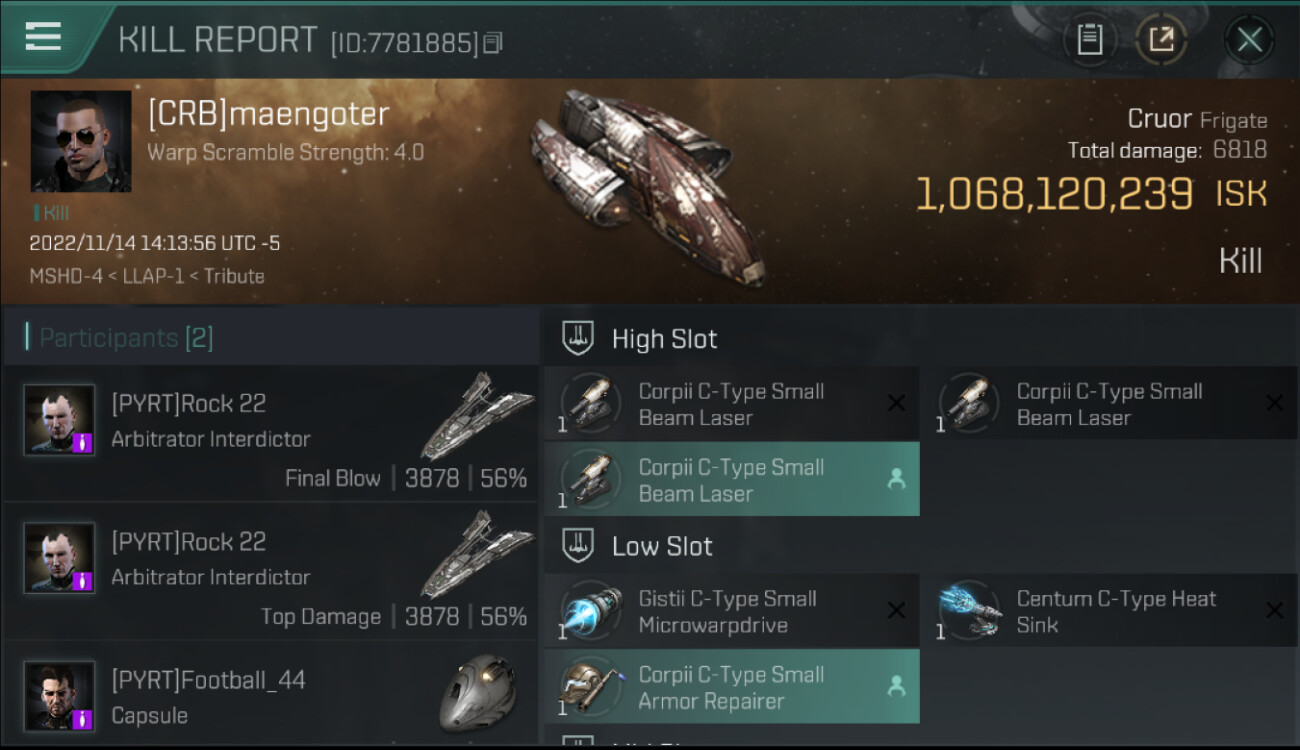The image size is (1300, 750).
Task: Copy the kill report ID
Action: pyautogui.click(x=492, y=43)
